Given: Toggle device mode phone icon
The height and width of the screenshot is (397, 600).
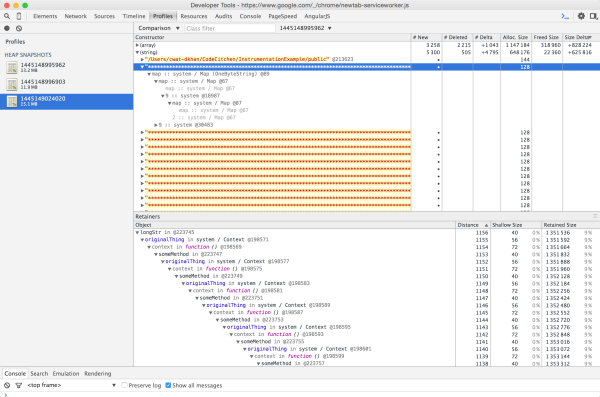Looking at the screenshot, I should [19, 16].
